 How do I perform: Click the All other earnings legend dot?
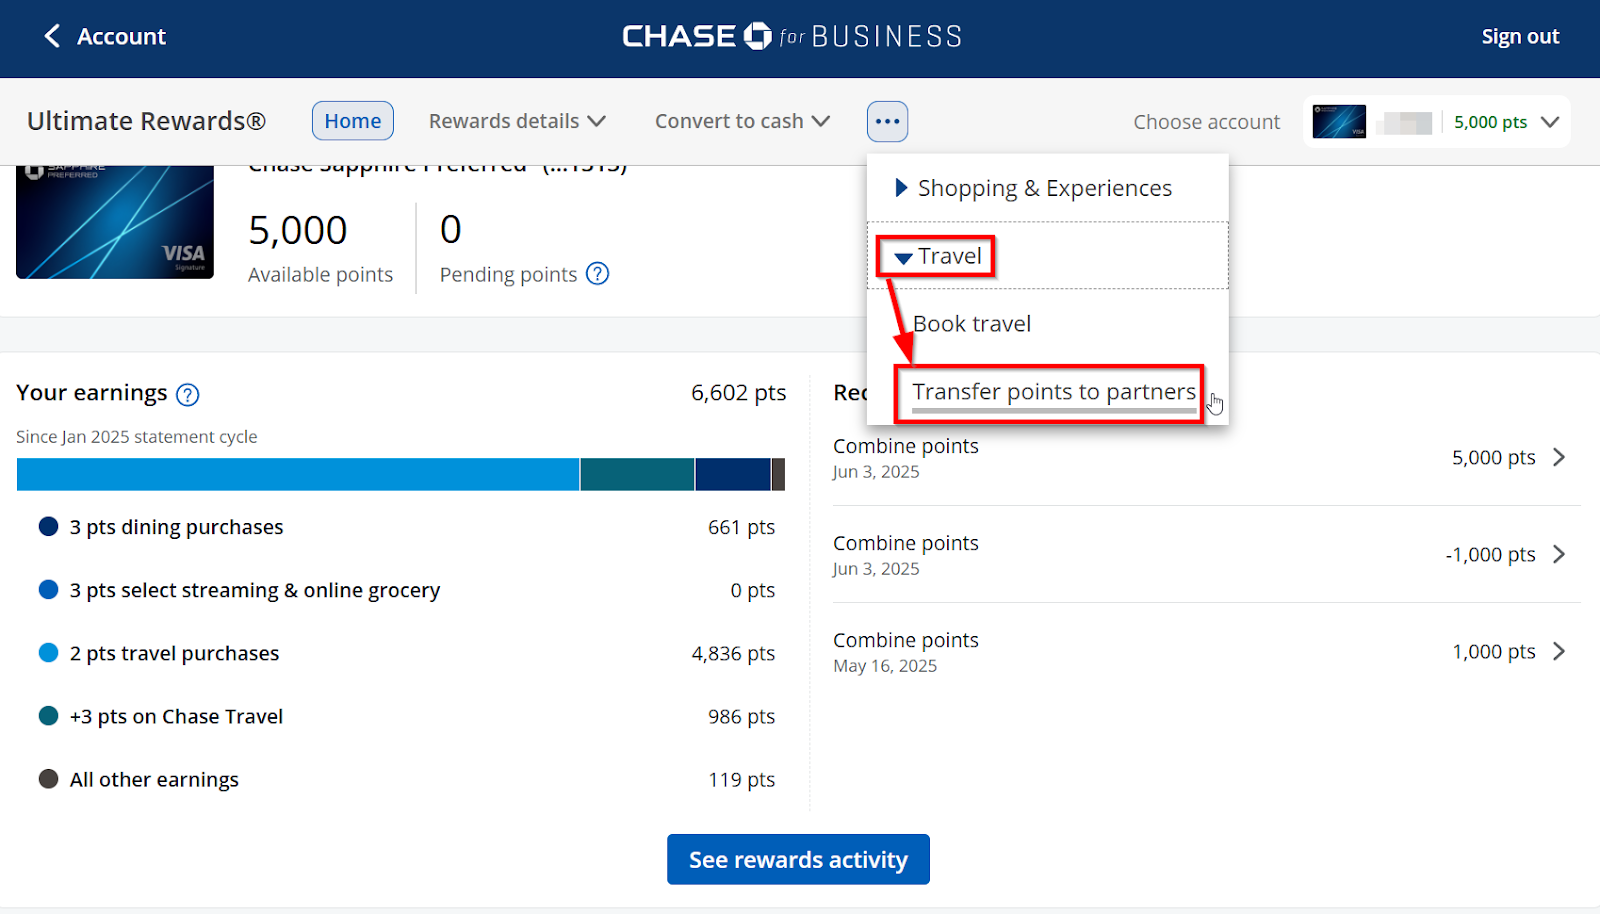48,778
